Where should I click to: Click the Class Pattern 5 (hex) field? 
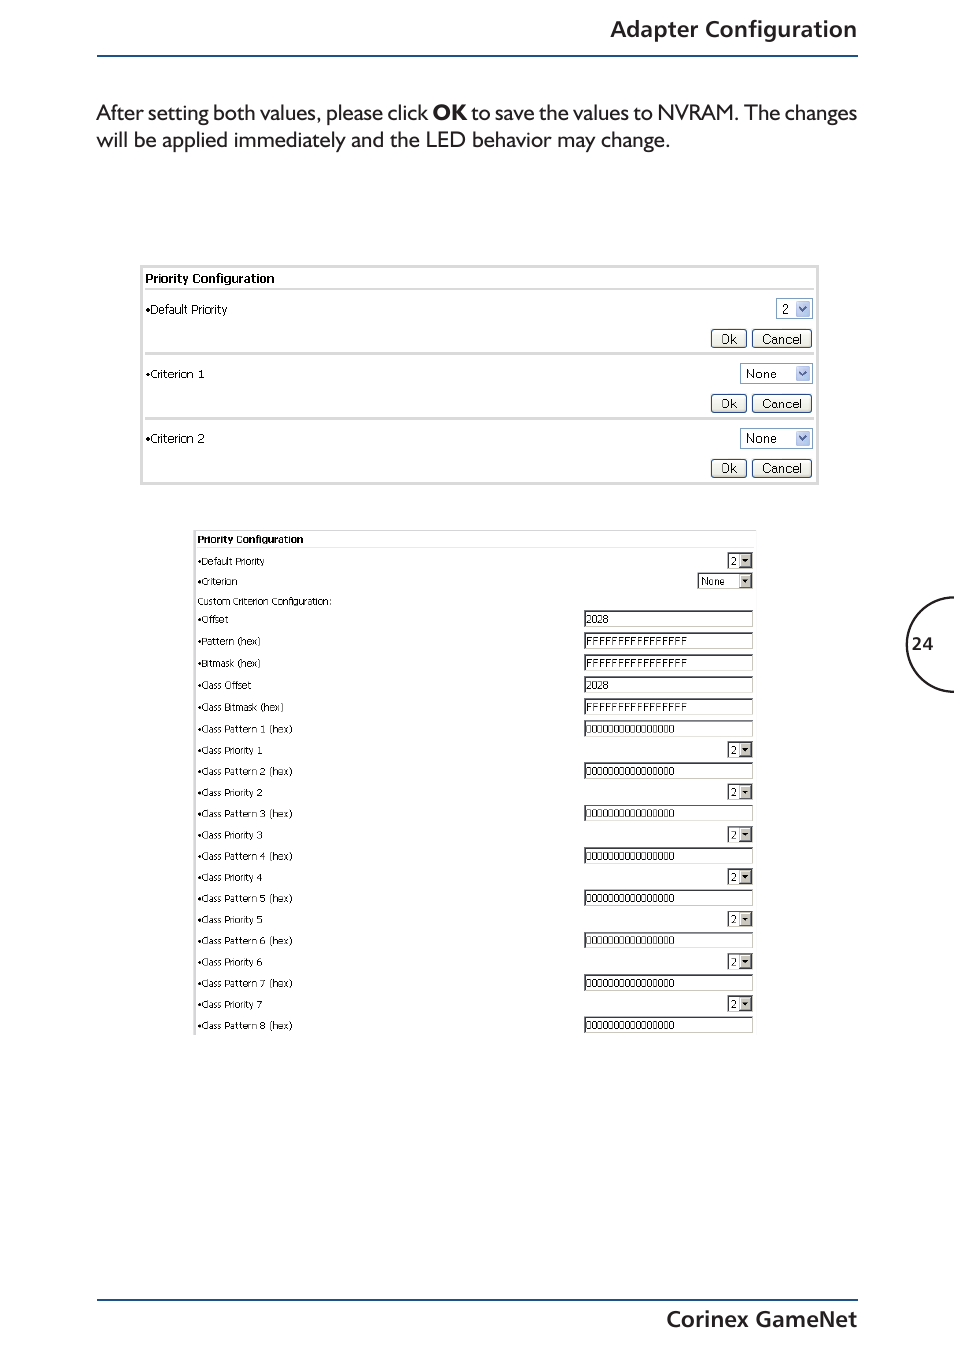tap(668, 898)
